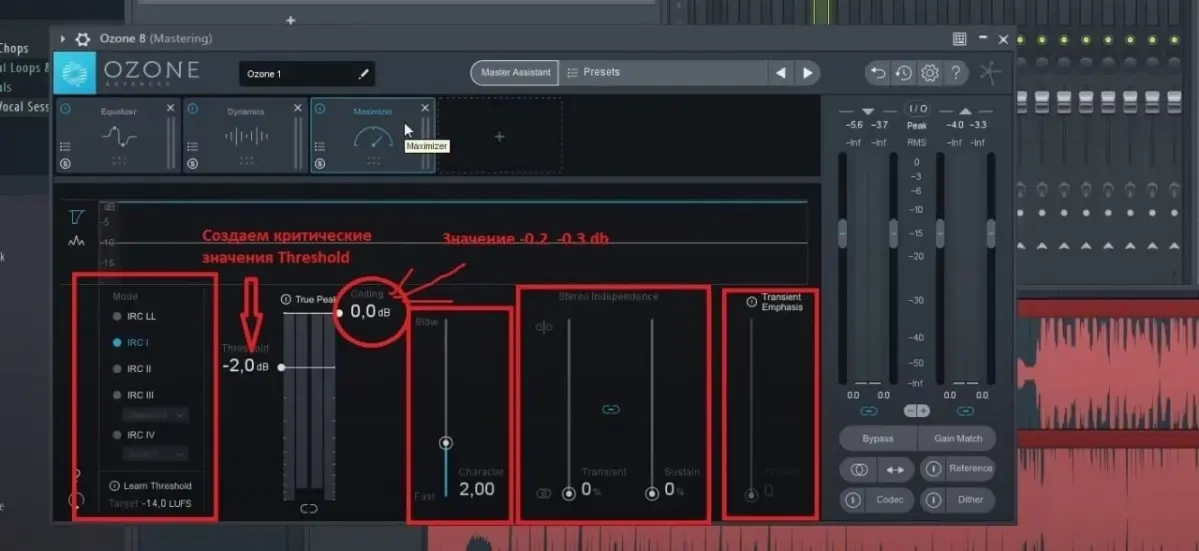
Task: Open the undo history clock icon
Action: [904, 73]
